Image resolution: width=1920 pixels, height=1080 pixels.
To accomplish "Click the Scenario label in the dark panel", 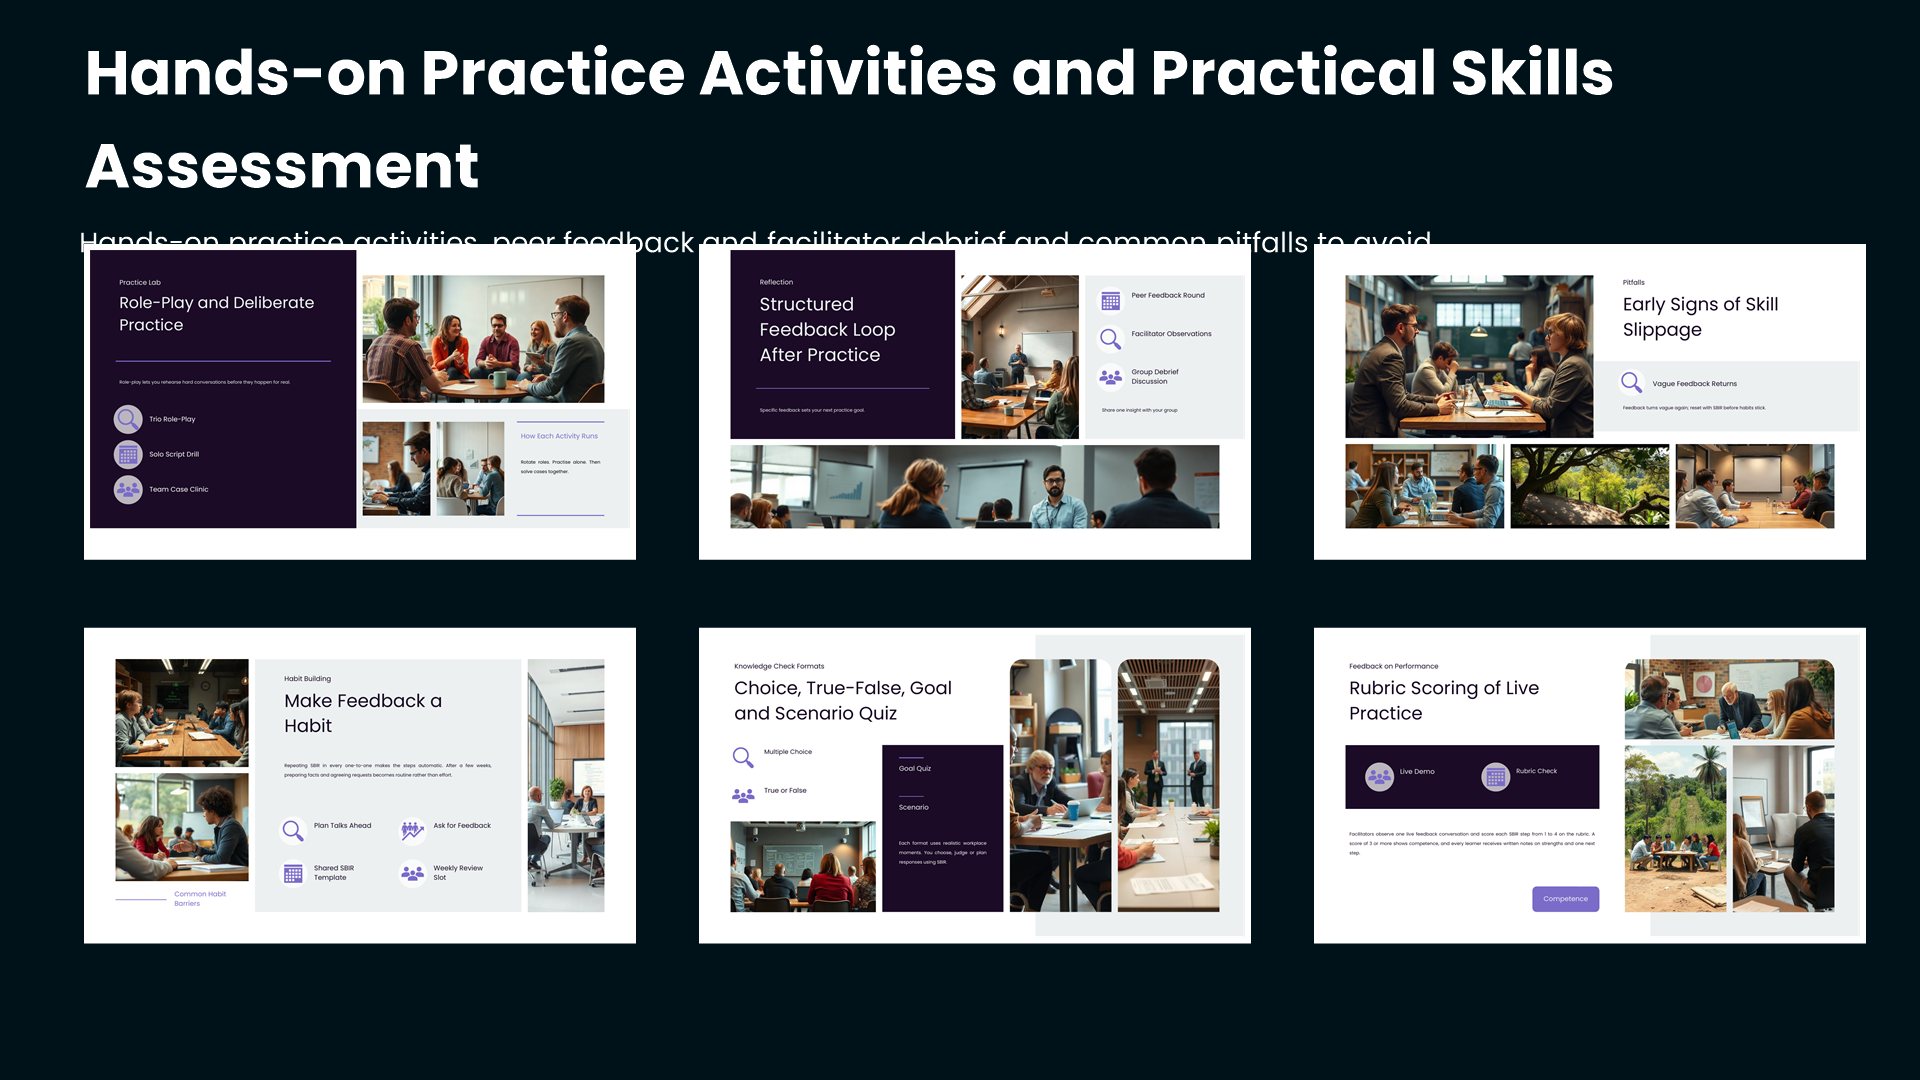I will (x=913, y=807).
